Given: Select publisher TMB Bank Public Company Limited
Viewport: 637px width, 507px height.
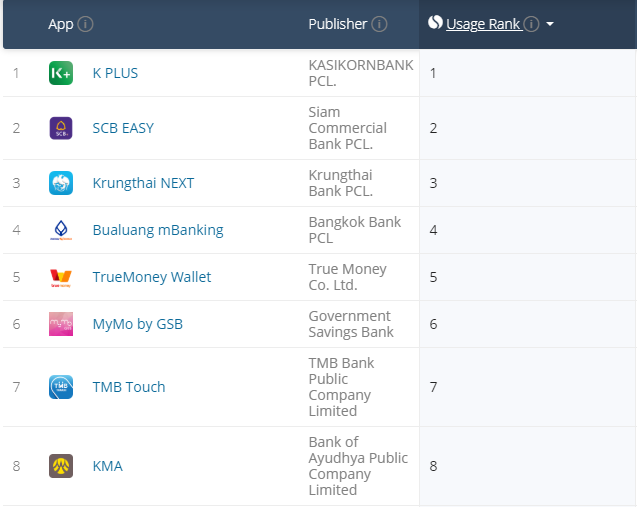Looking at the screenshot, I should tap(341, 387).
